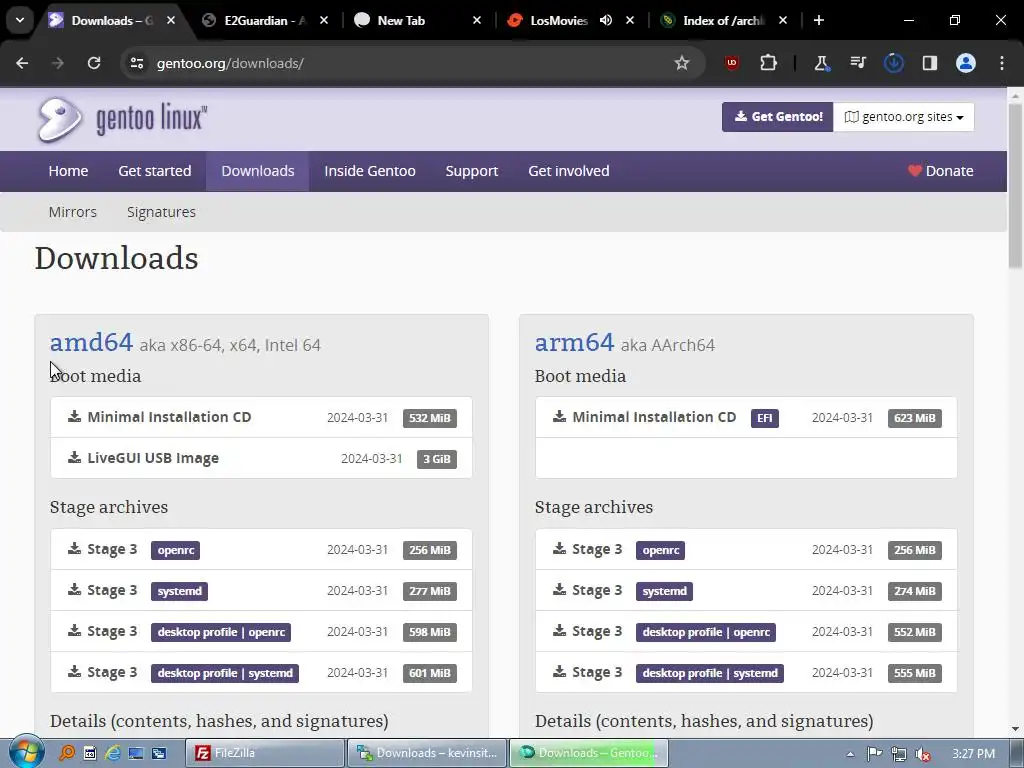Open the tab search dropdown arrow
This screenshot has height=768, width=1024.
tap(20, 20)
